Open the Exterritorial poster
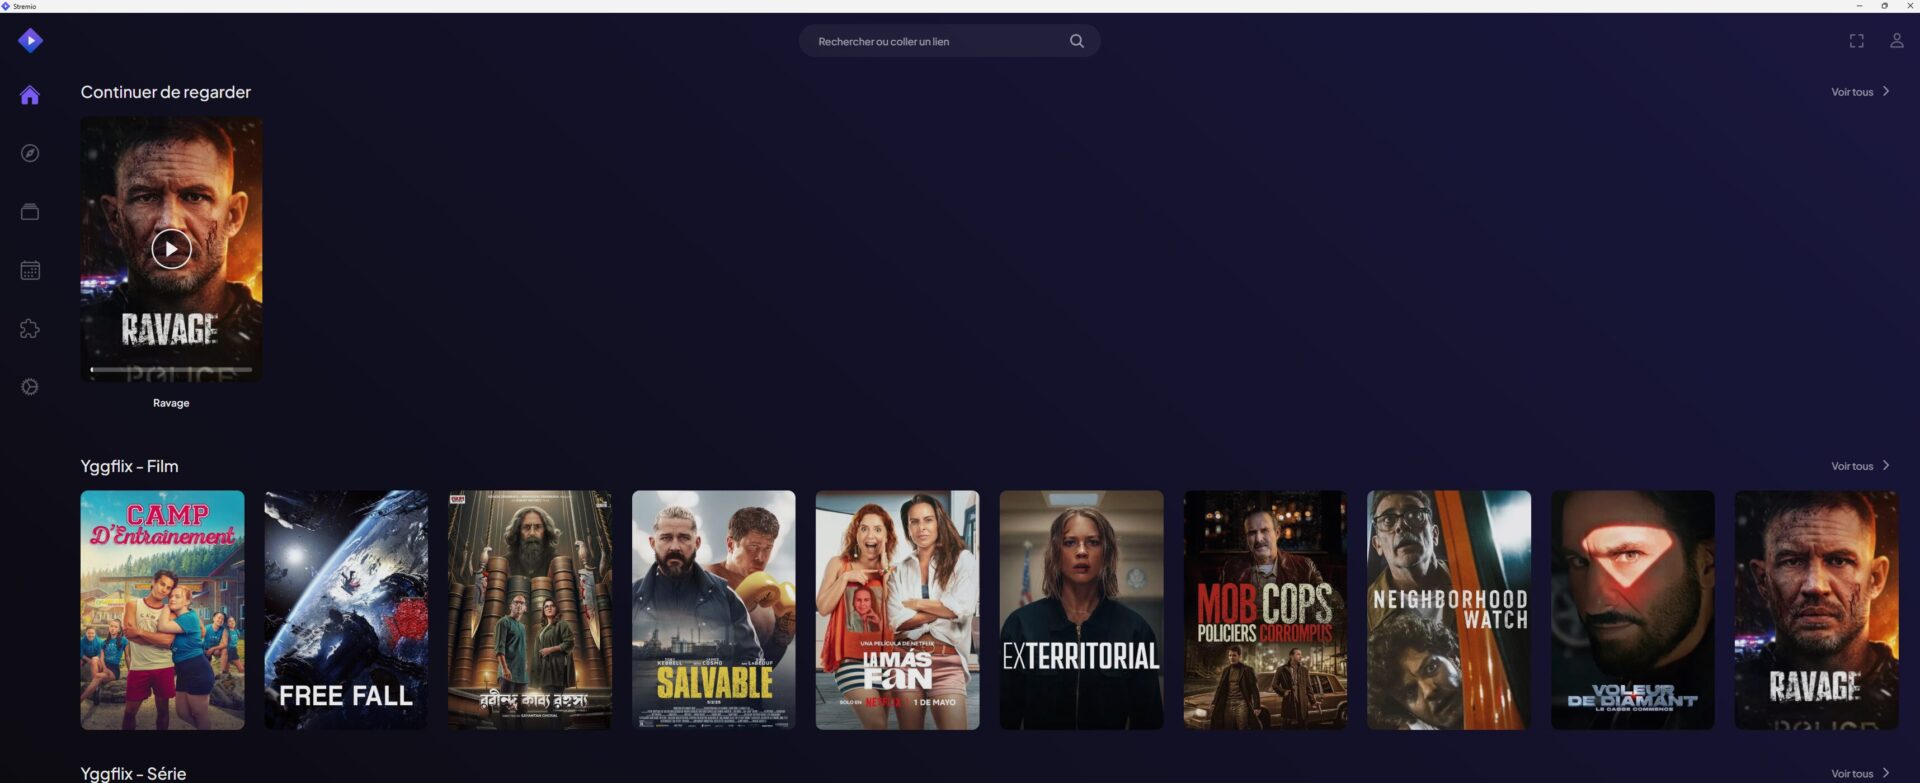 point(1081,610)
